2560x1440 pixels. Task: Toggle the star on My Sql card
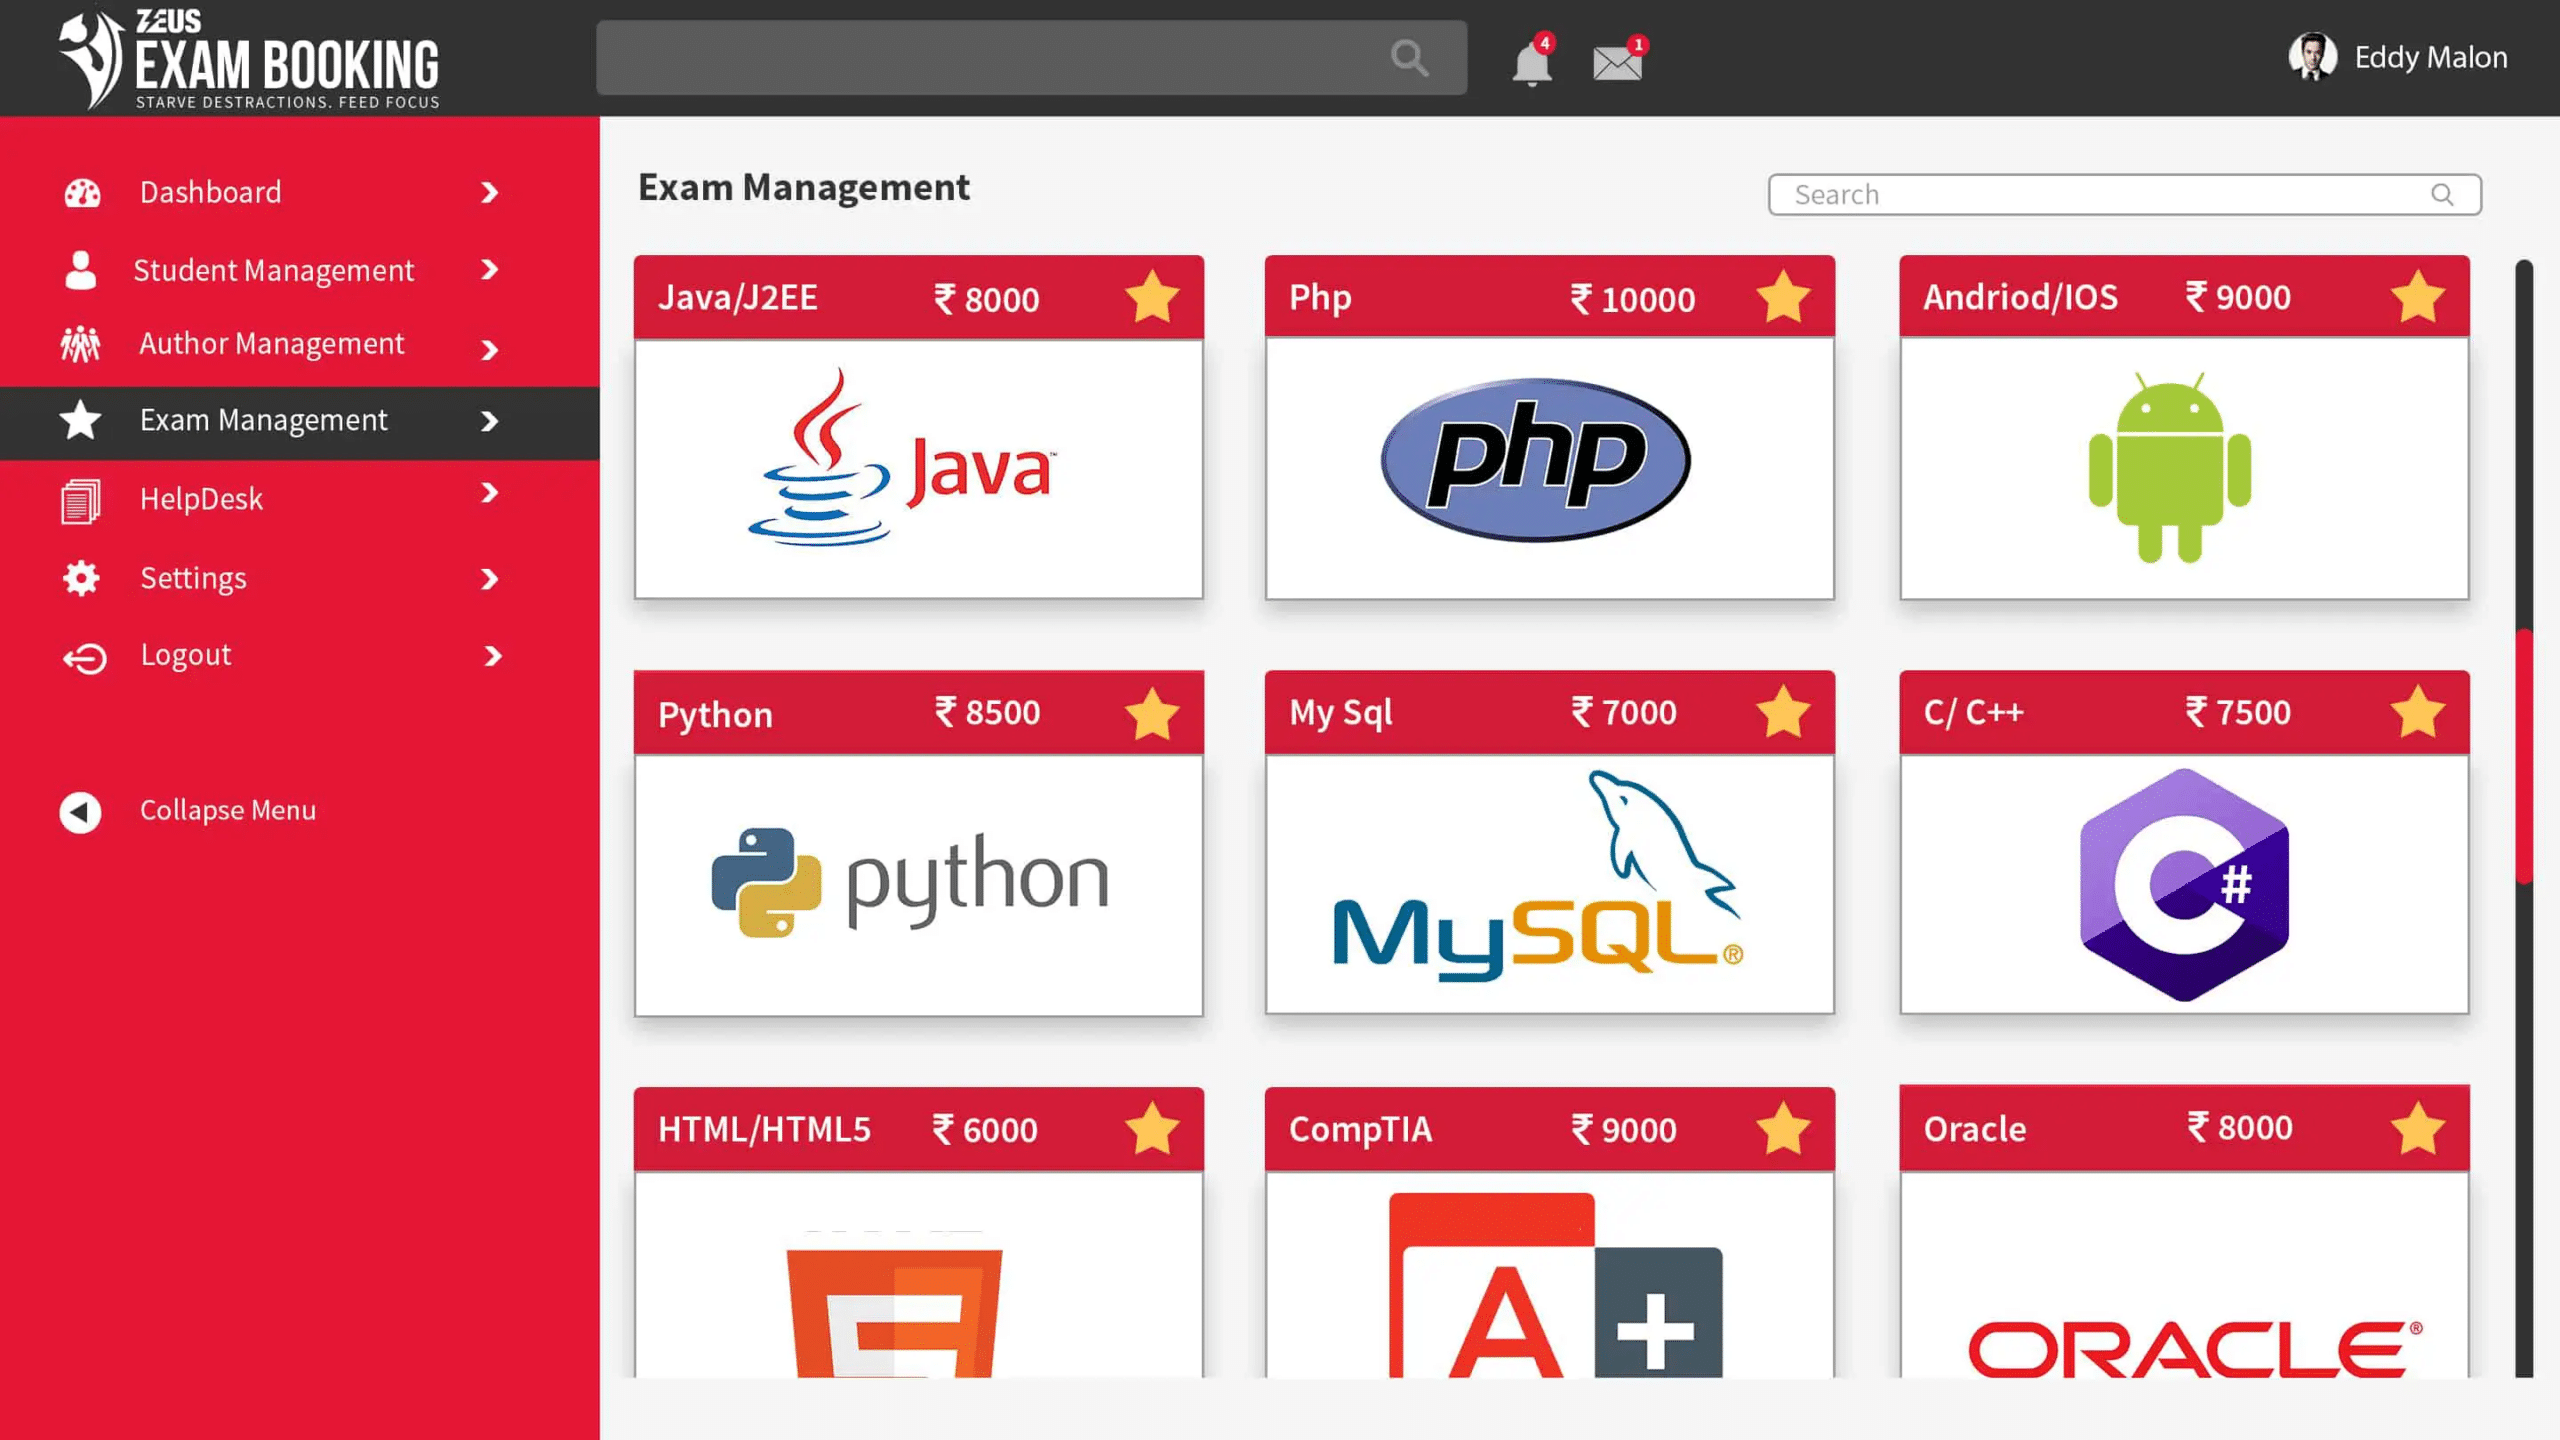(1783, 712)
